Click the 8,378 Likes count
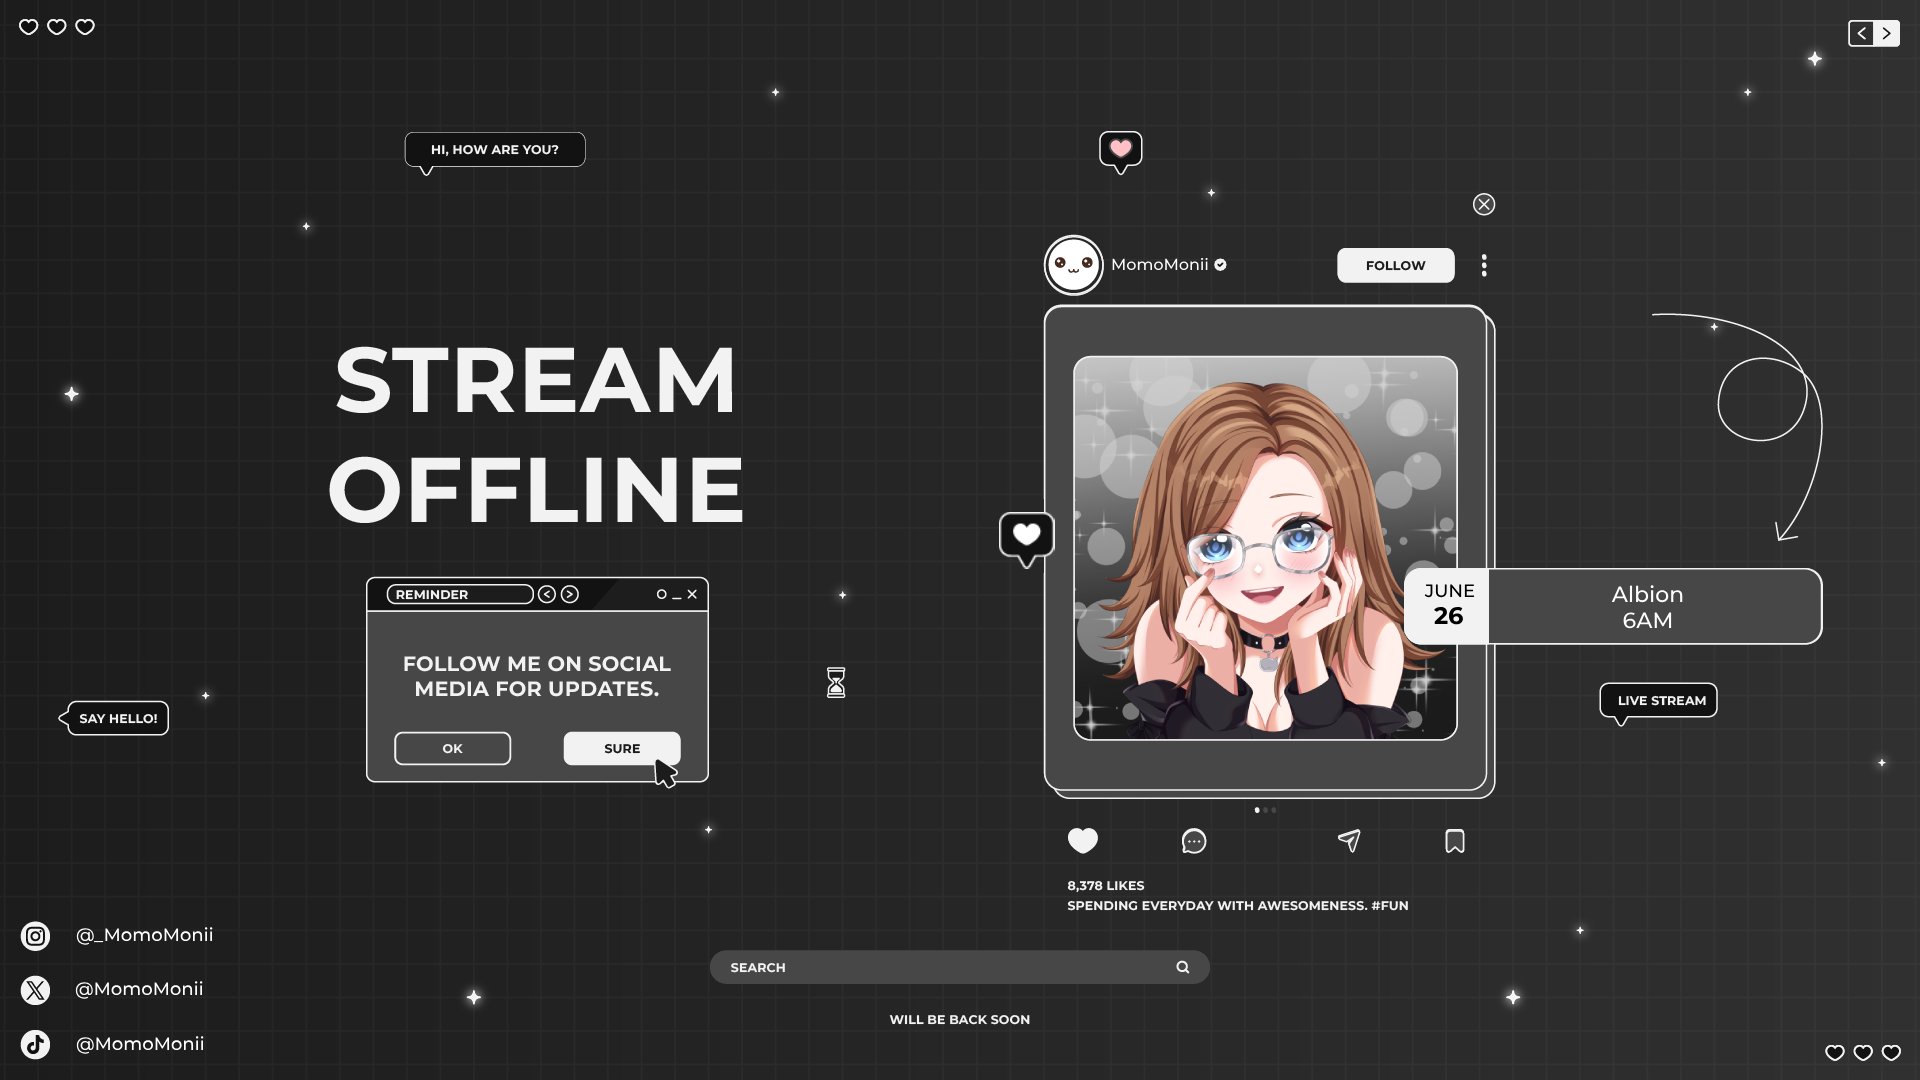 (1106, 886)
